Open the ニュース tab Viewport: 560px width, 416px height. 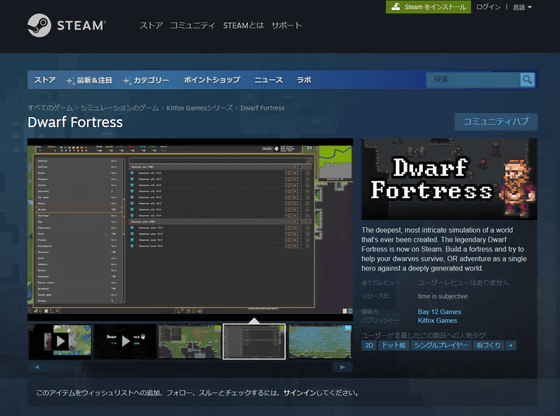(x=269, y=80)
